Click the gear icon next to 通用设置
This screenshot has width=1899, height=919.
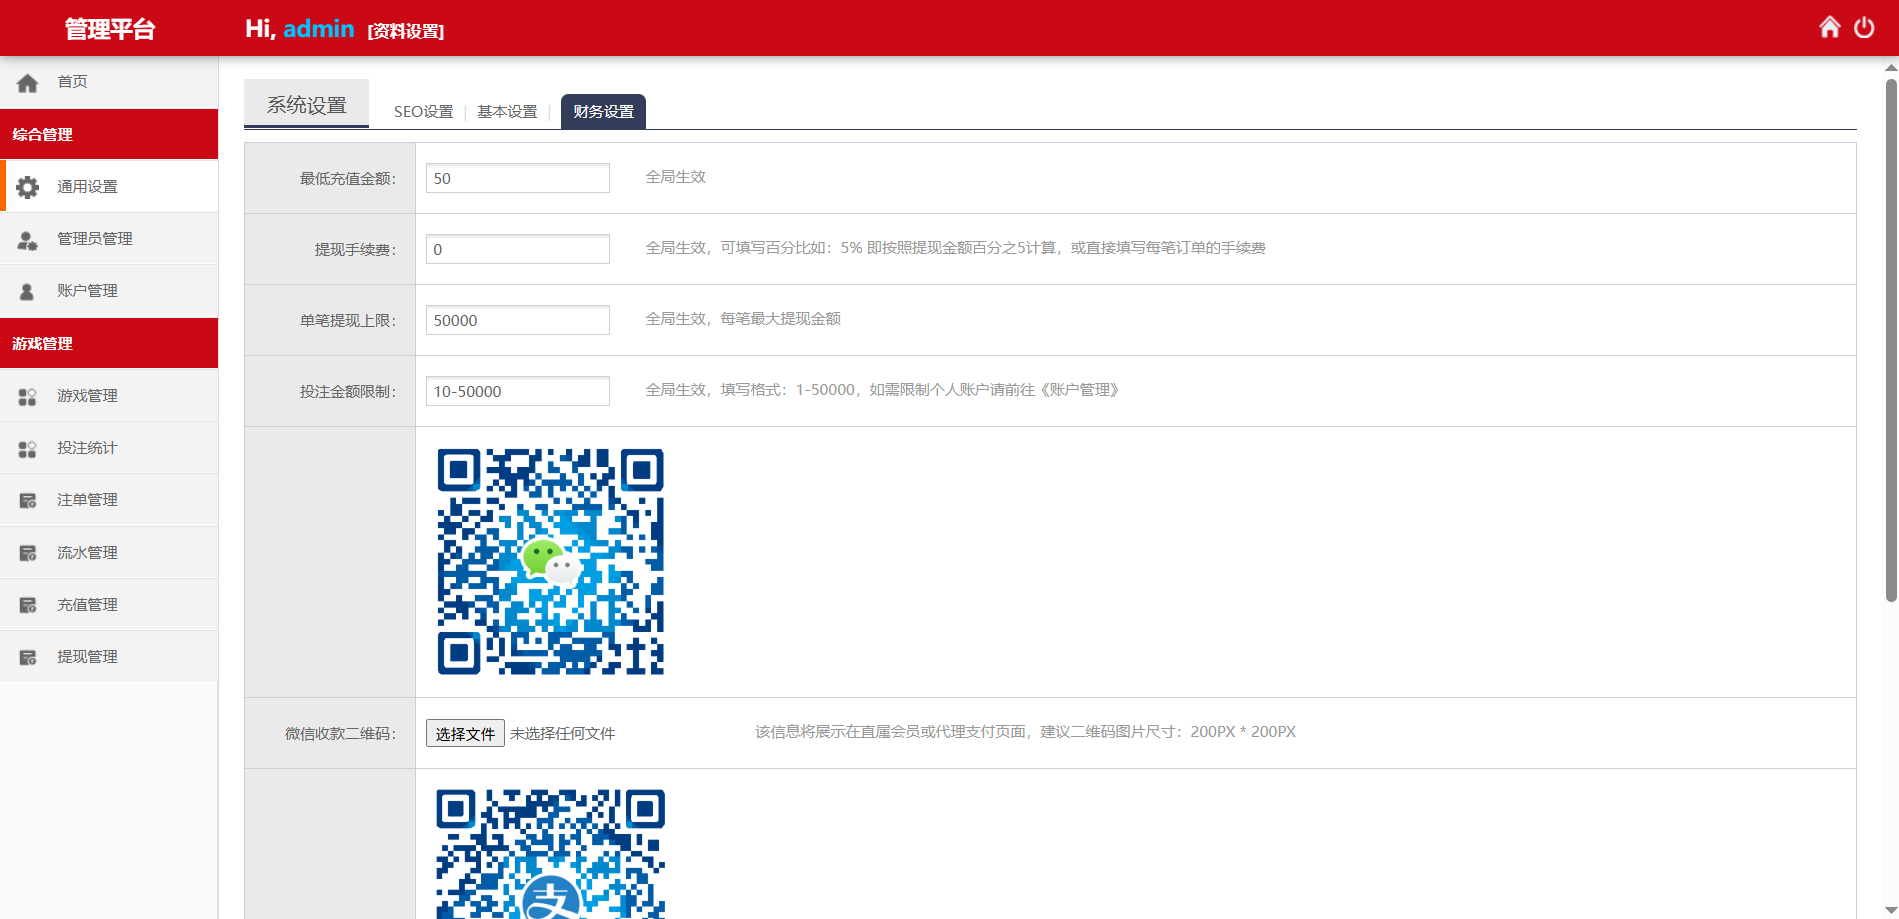28,187
